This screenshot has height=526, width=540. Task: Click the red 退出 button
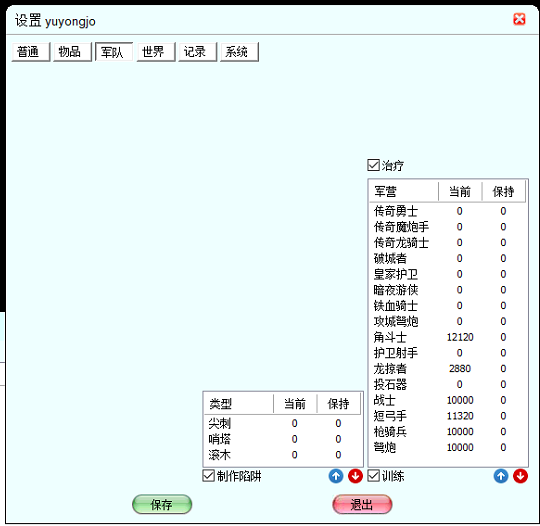point(362,505)
